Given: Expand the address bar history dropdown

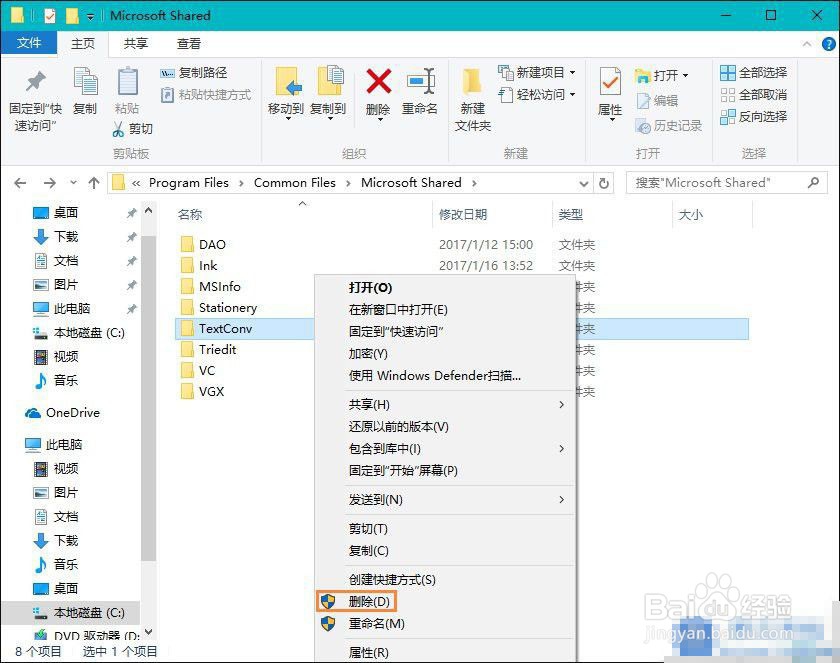Looking at the screenshot, I should (x=584, y=184).
